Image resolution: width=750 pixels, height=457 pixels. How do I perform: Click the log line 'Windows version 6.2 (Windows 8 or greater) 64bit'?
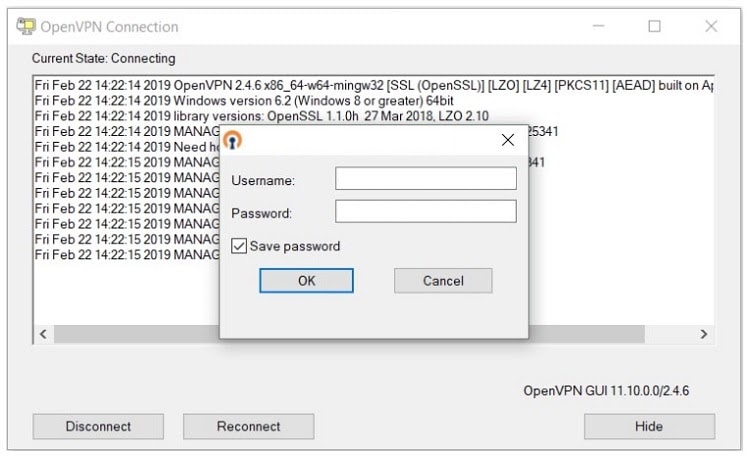coord(244,101)
